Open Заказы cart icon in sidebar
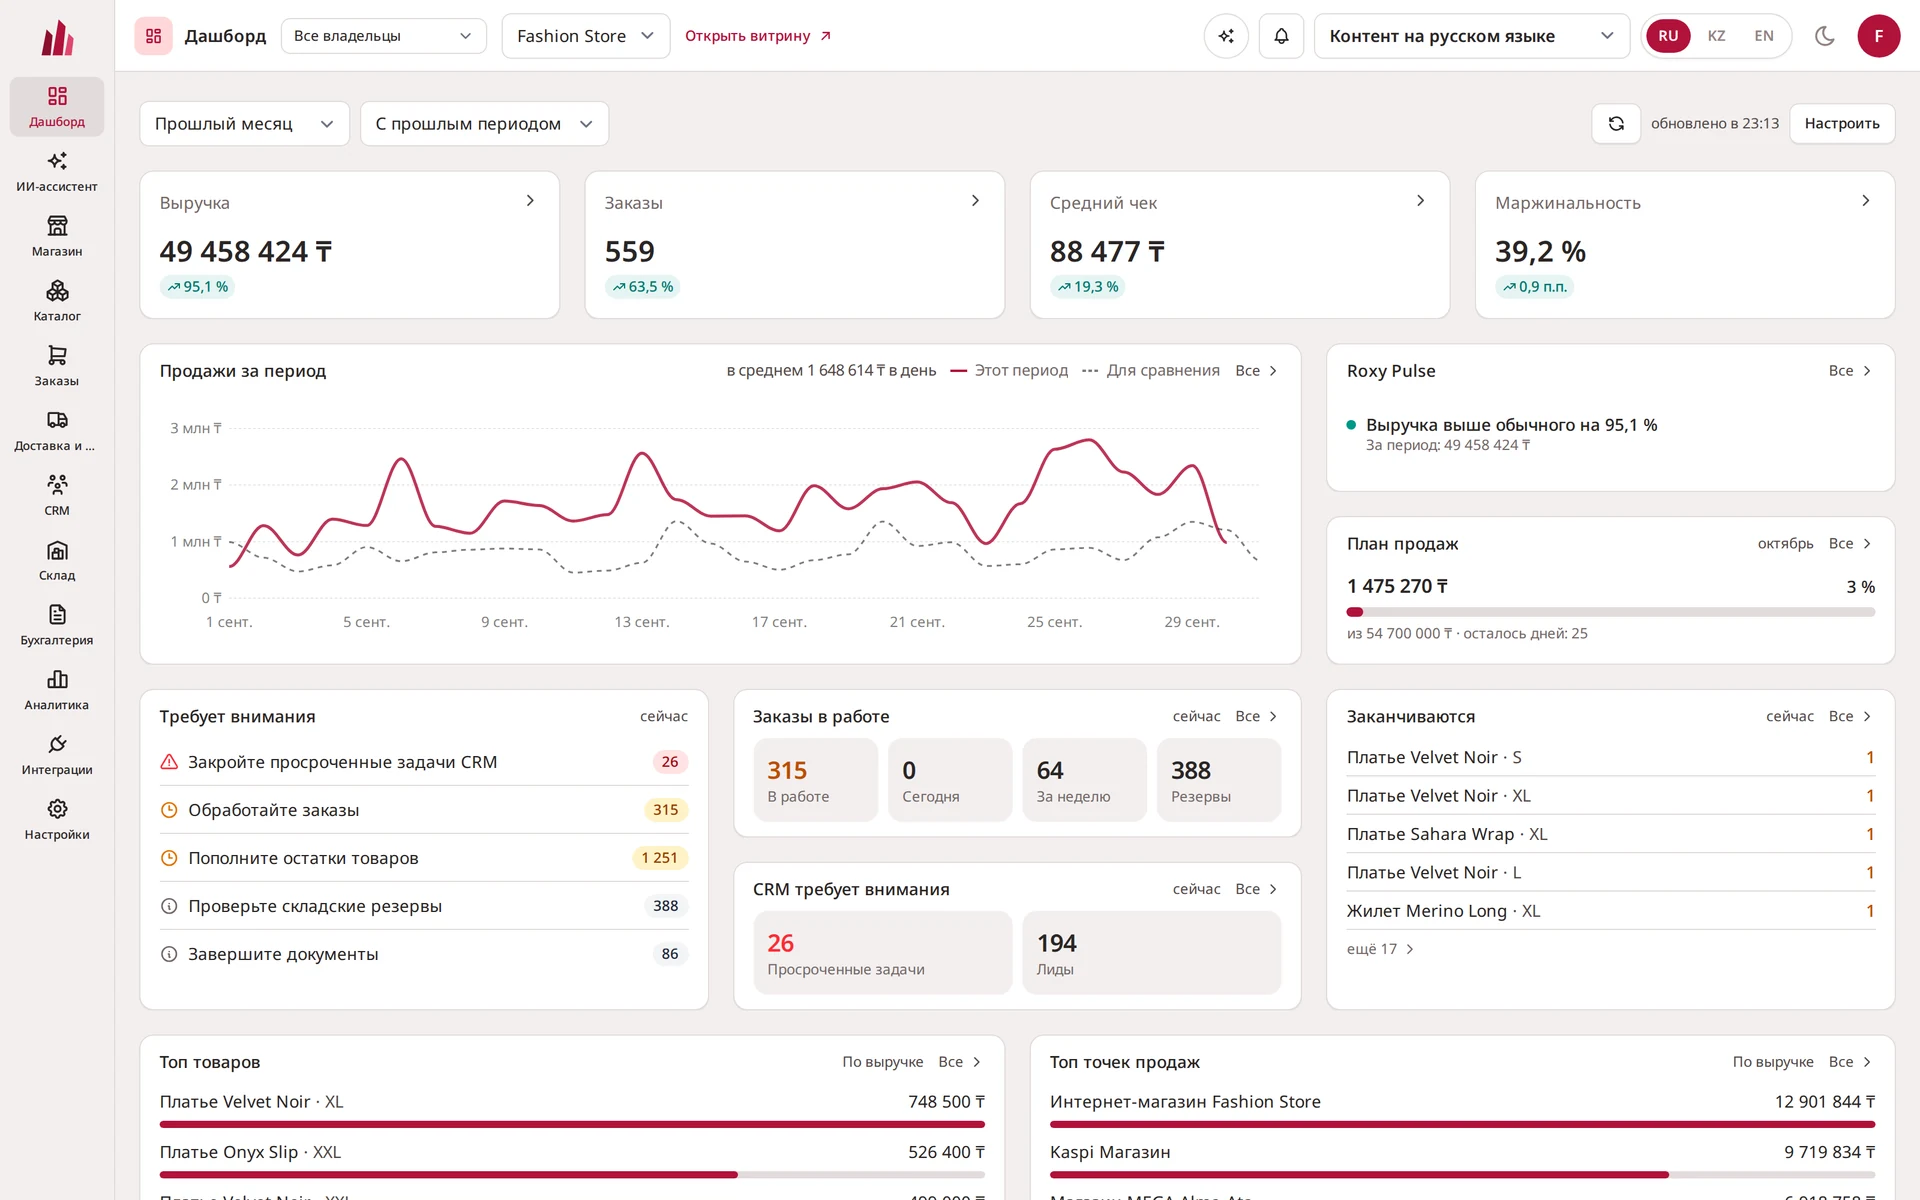This screenshot has height=1200, width=1920. click(57, 366)
